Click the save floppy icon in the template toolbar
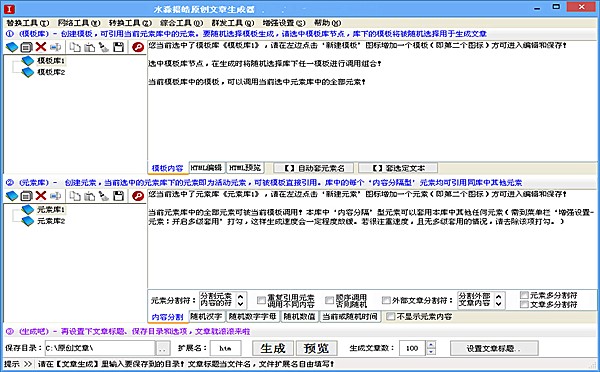Viewport: 600px width, 372px height. click(x=119, y=47)
